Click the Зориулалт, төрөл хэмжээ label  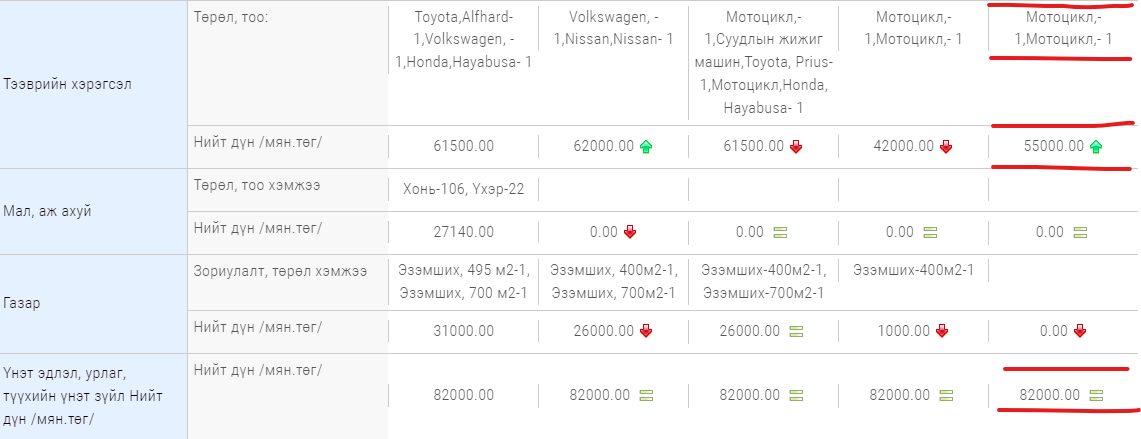tap(280, 272)
